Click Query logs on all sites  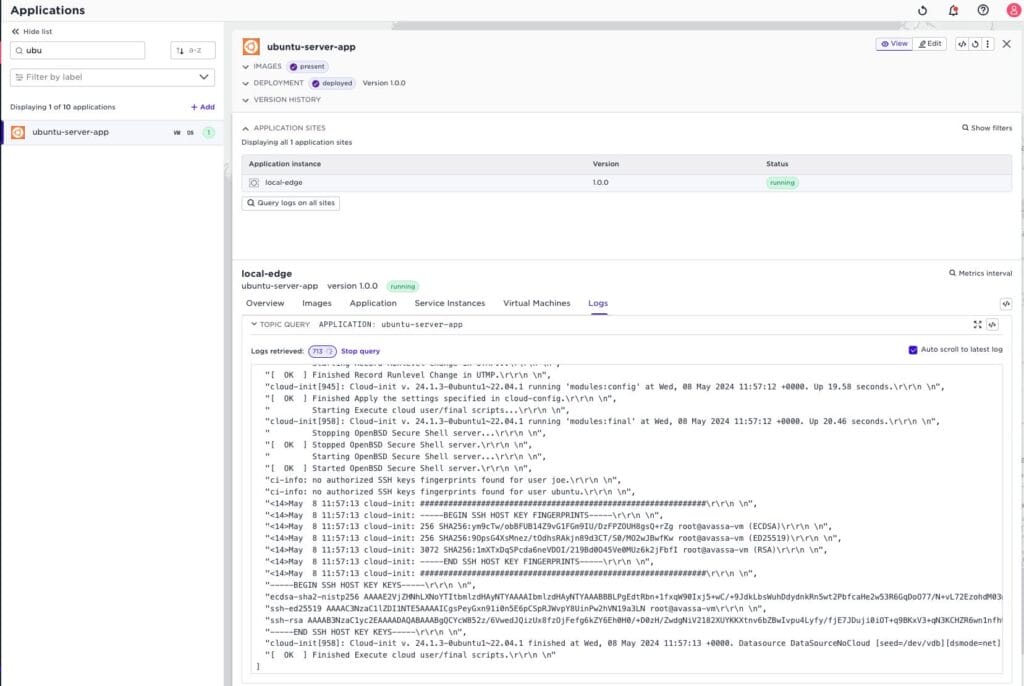point(291,203)
